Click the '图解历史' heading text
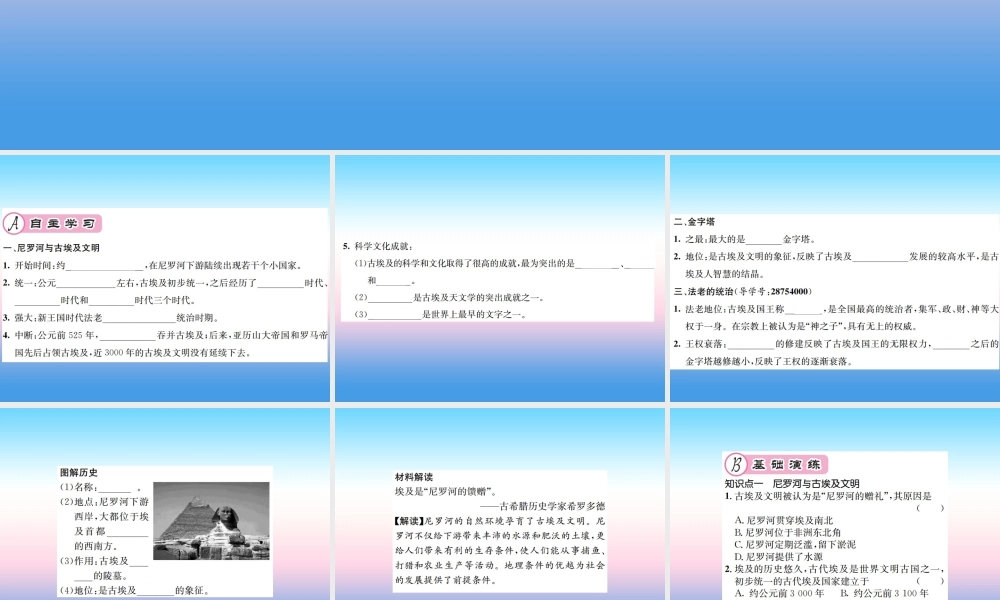This screenshot has height=600, width=1000. (78, 472)
